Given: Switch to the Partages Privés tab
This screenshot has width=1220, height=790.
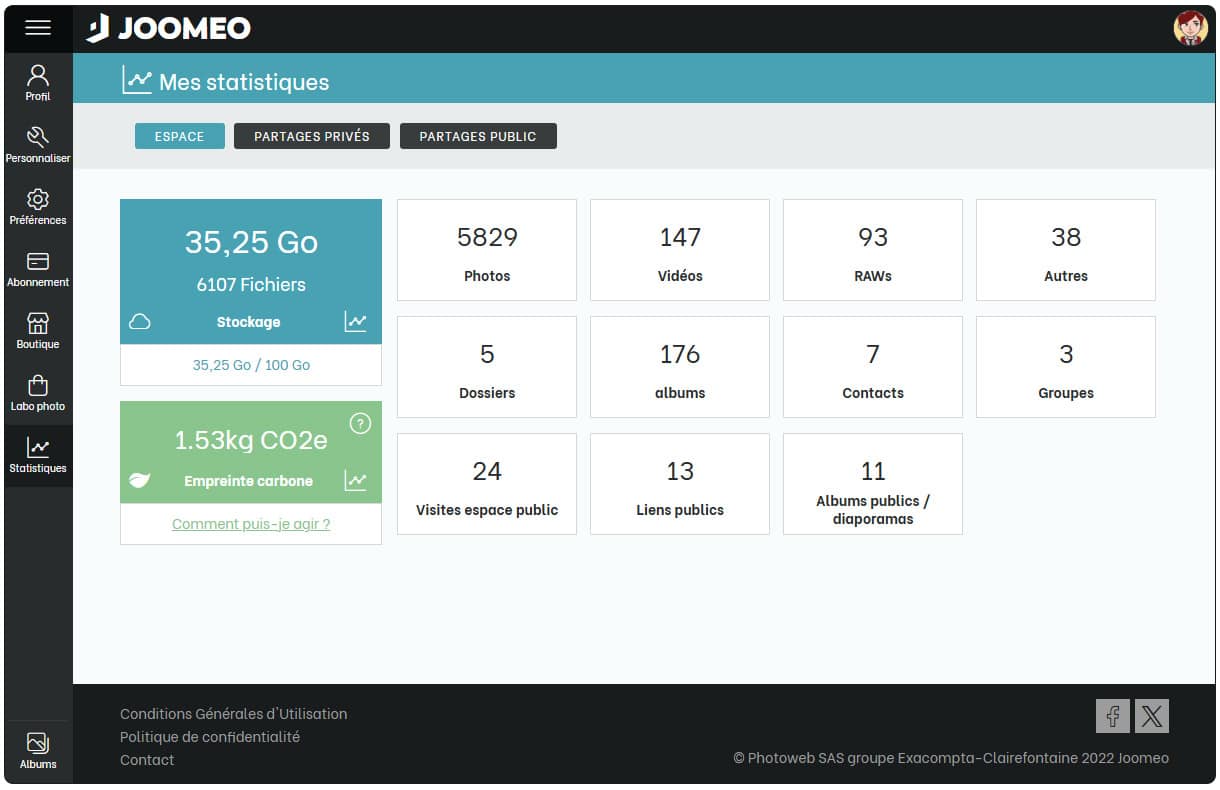Looking at the screenshot, I should [312, 136].
